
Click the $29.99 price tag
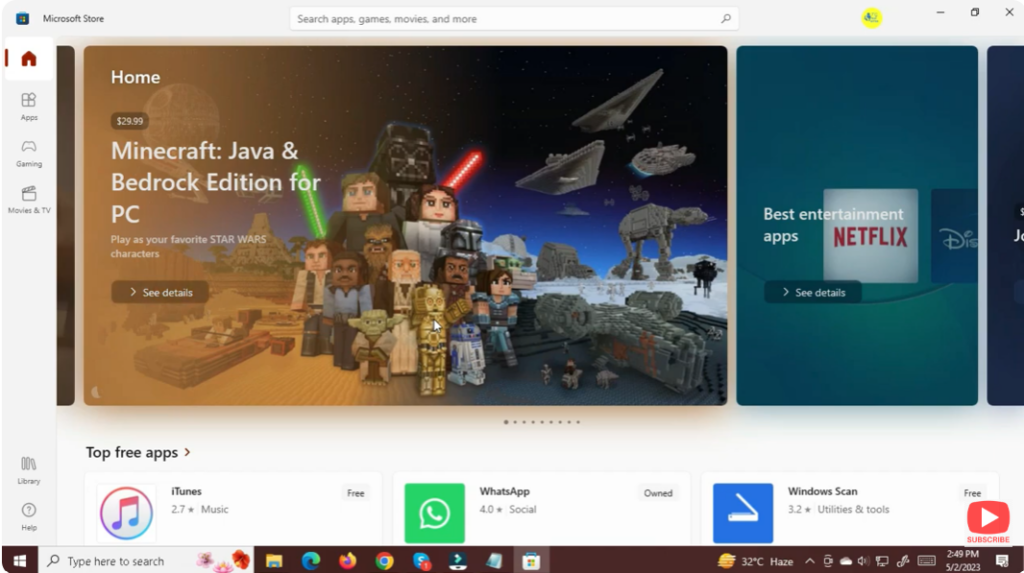129,121
